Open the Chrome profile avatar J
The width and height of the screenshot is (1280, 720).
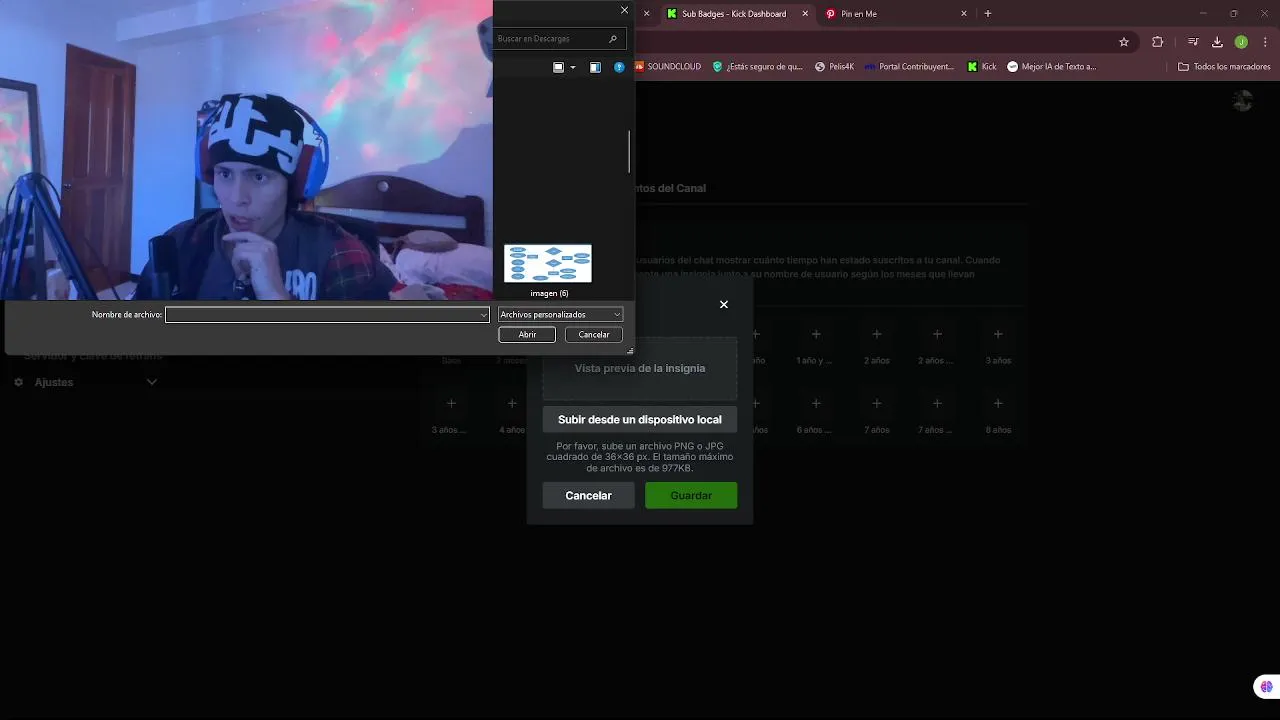click(x=1241, y=42)
